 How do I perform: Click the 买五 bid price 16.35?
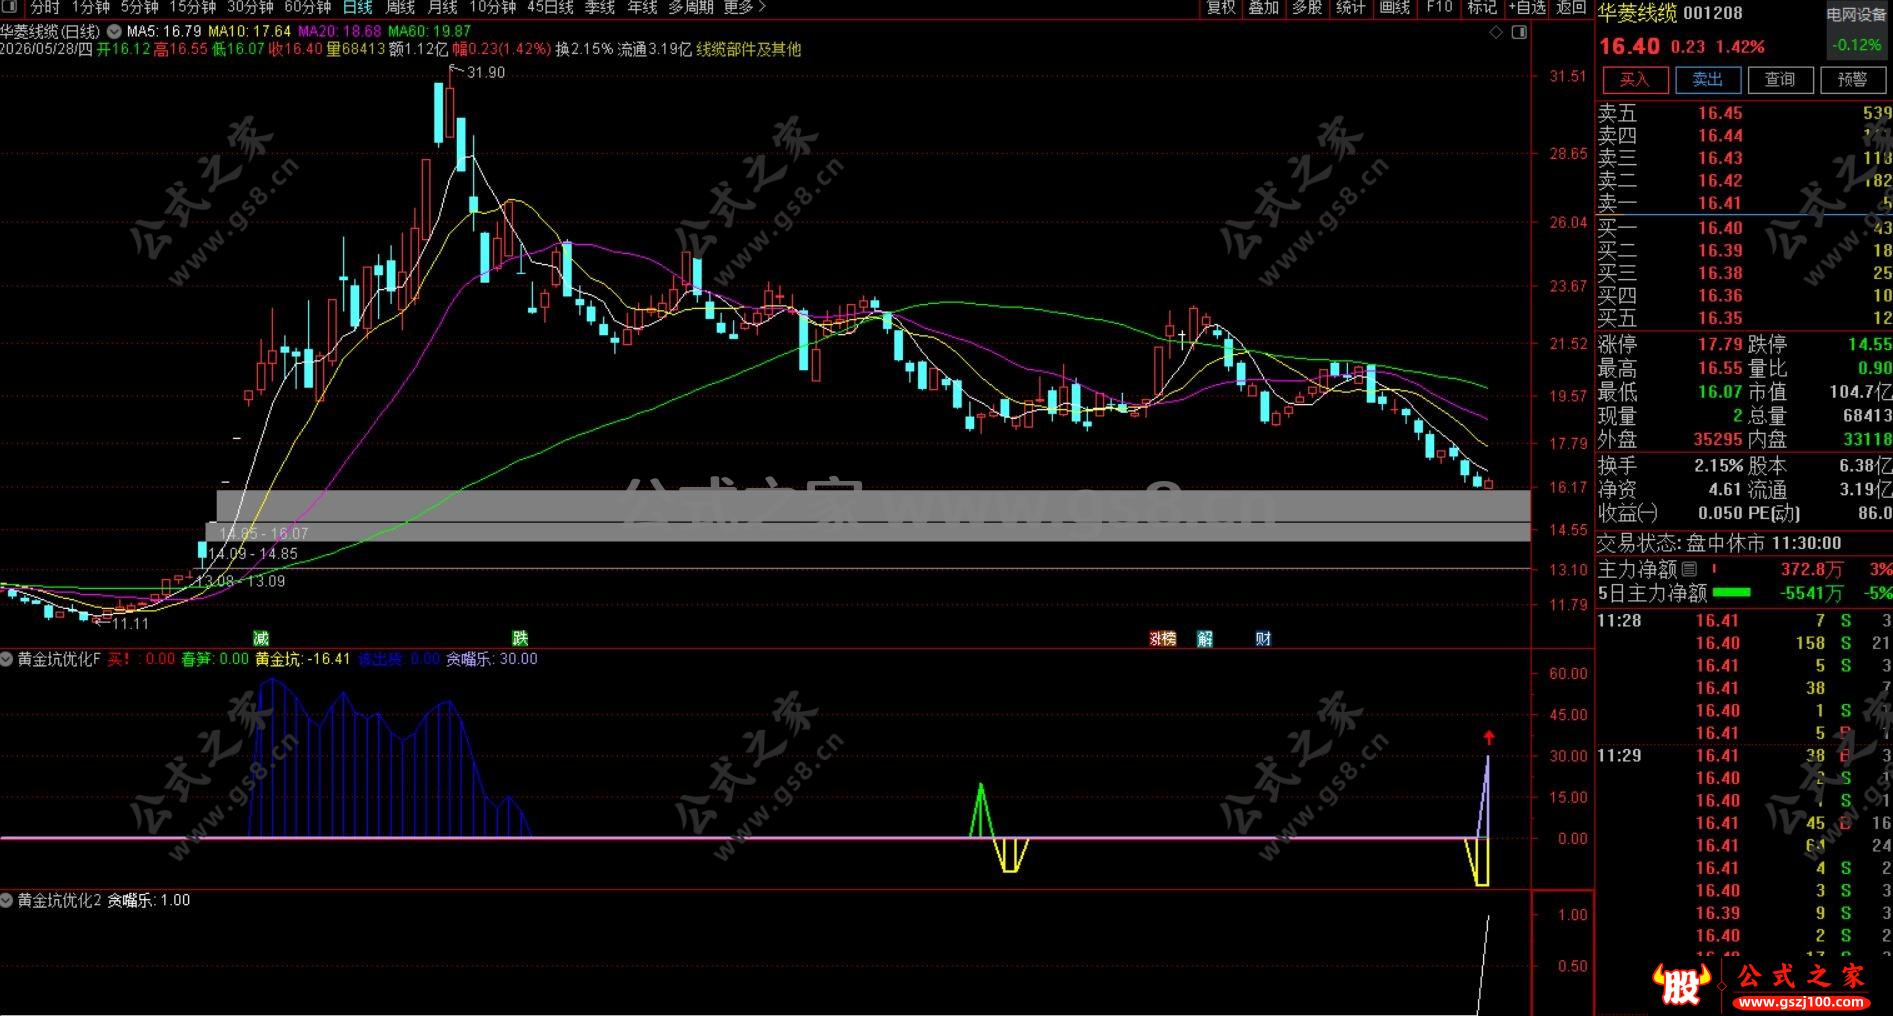tap(1720, 319)
